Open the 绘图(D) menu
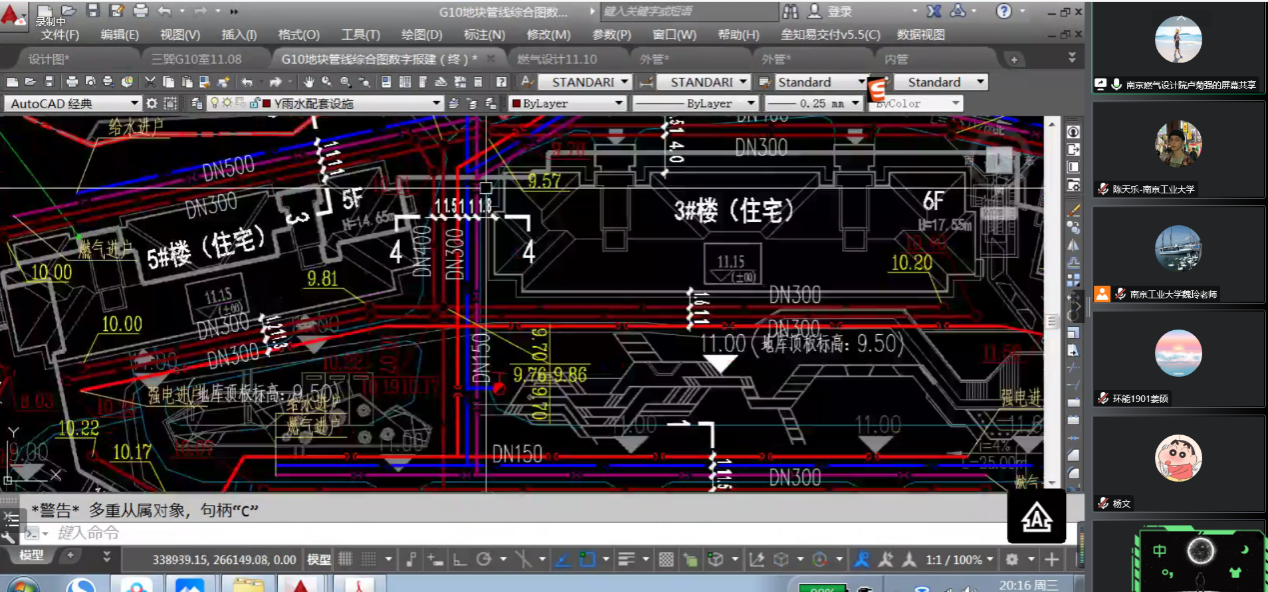This screenshot has width=1268, height=592. [421, 34]
